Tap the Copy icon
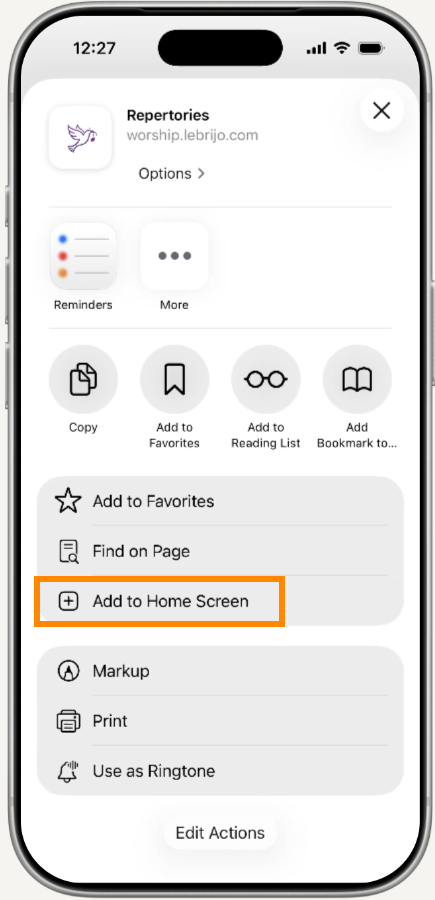The width and height of the screenshot is (435, 900). pos(83,379)
